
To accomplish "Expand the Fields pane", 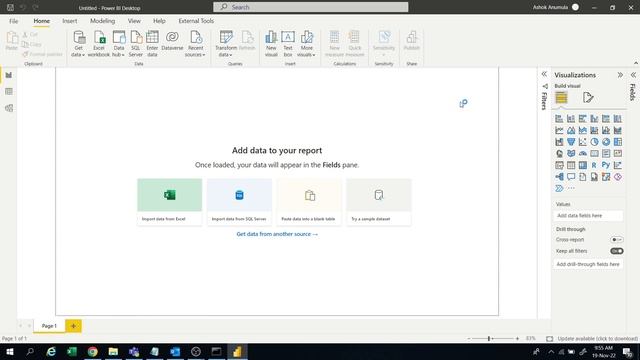I will coord(633,75).
